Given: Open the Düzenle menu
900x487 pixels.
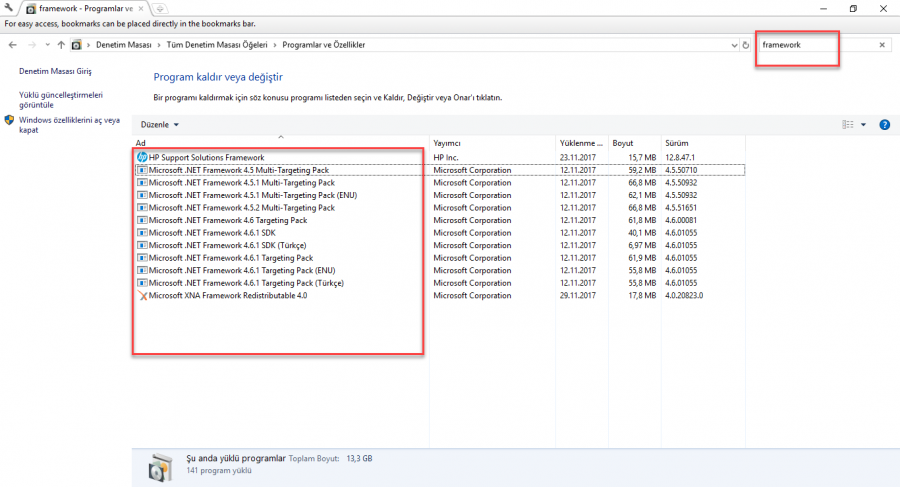Looking at the screenshot, I should tap(160, 125).
